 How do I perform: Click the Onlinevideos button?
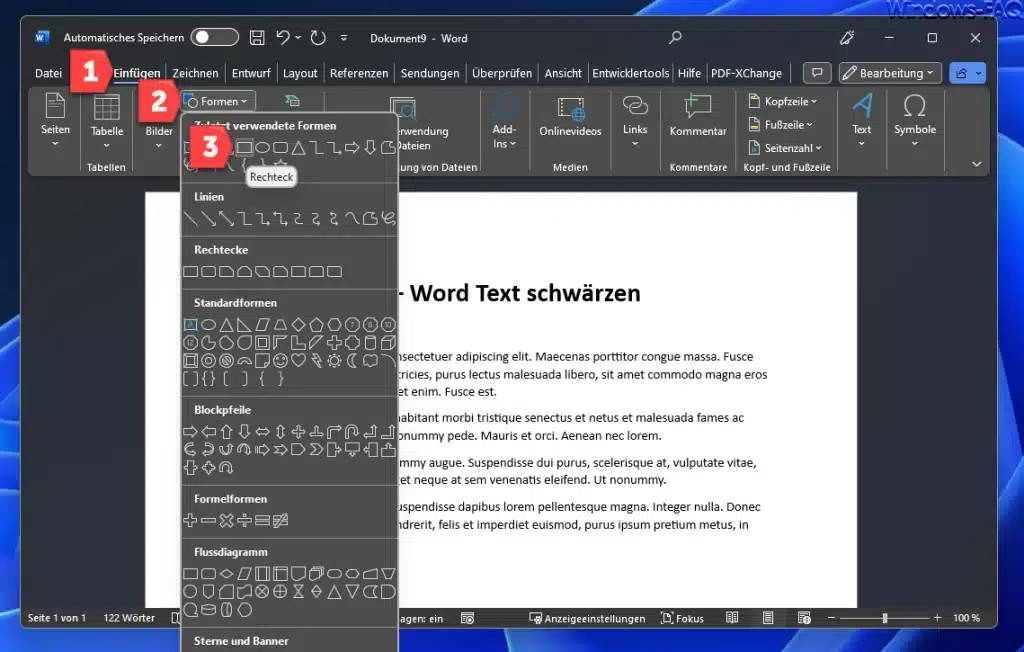pyautogui.click(x=570, y=118)
